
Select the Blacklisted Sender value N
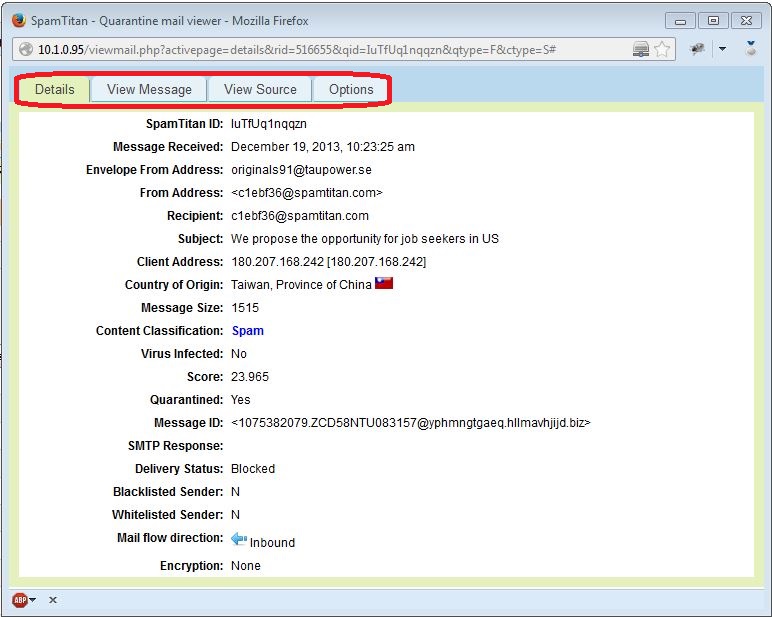(x=235, y=492)
